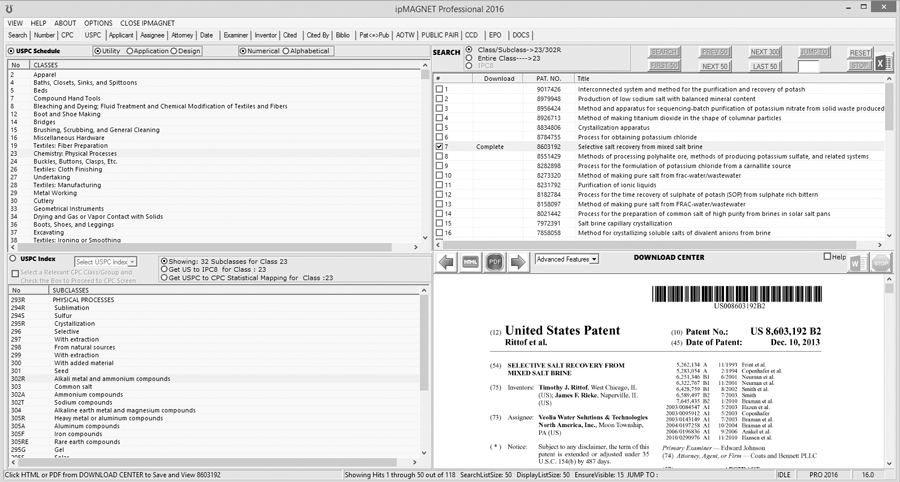
Task: Click CLOSE IPMAGNET menu item
Action: pyautogui.click(x=148, y=24)
